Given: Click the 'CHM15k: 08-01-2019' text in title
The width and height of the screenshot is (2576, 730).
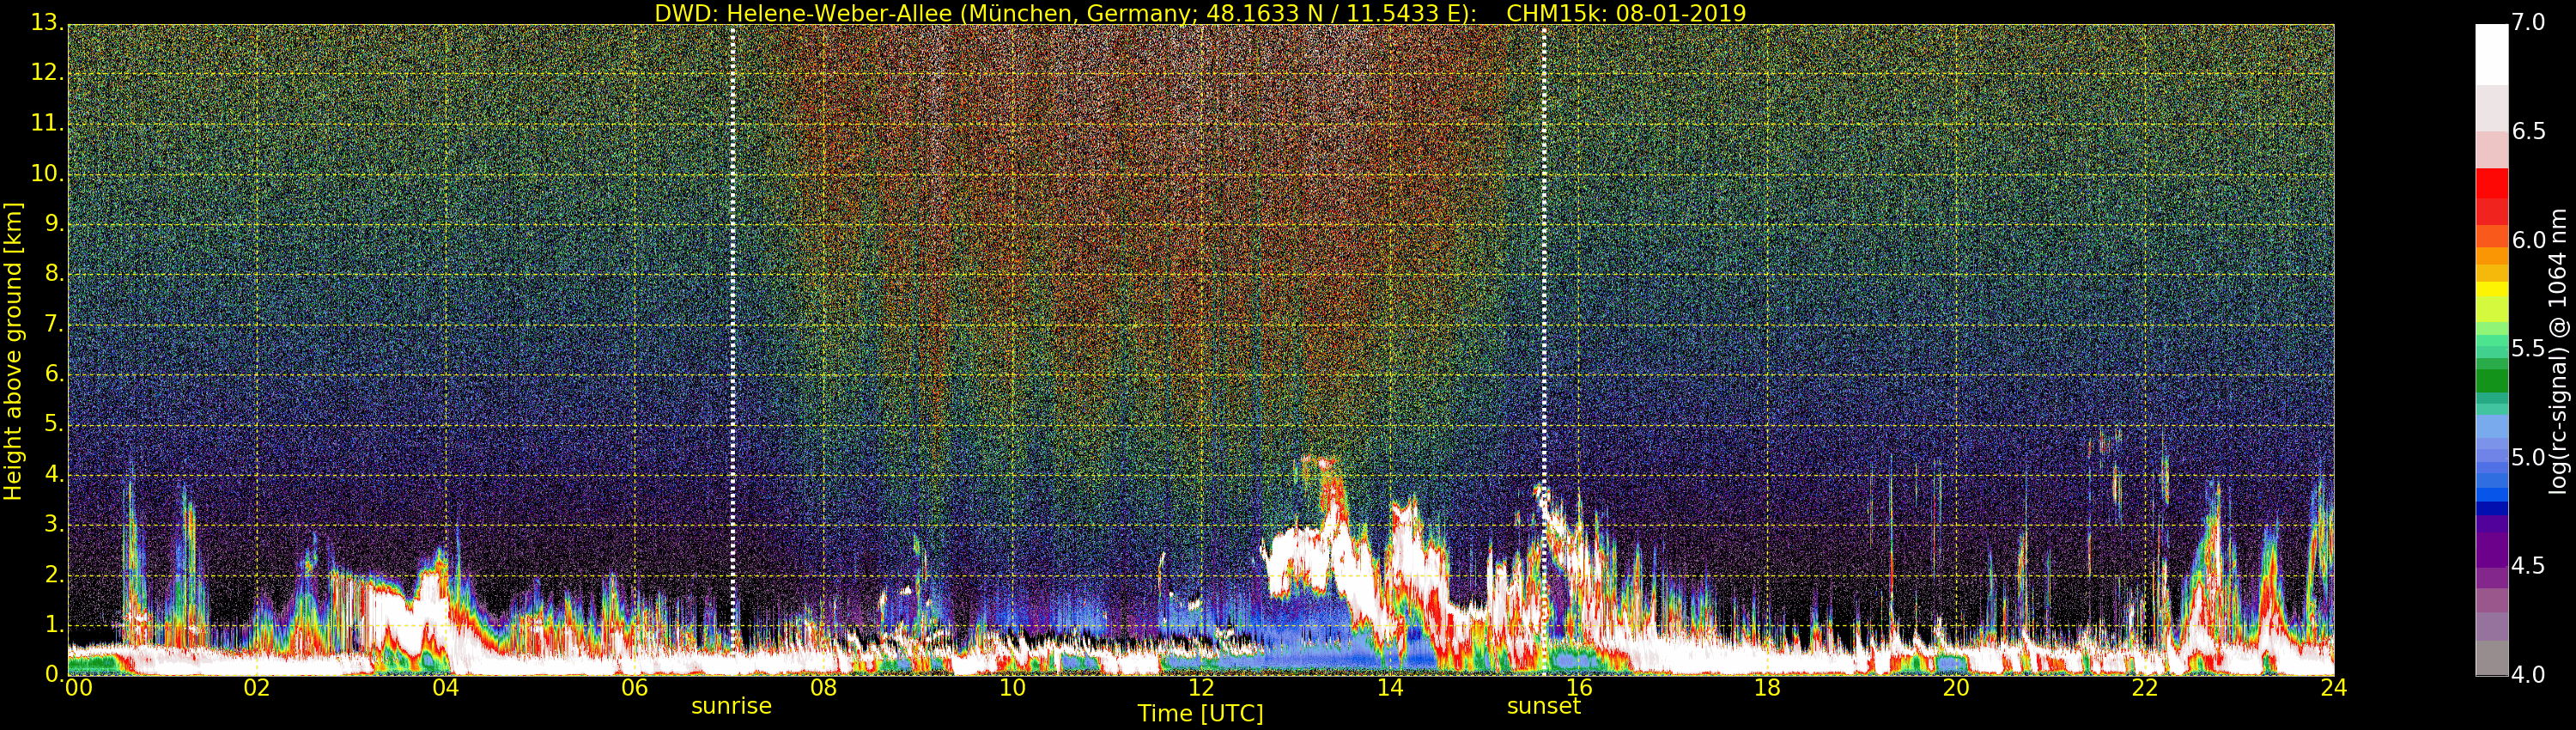Looking at the screenshot, I should tap(1626, 13).
